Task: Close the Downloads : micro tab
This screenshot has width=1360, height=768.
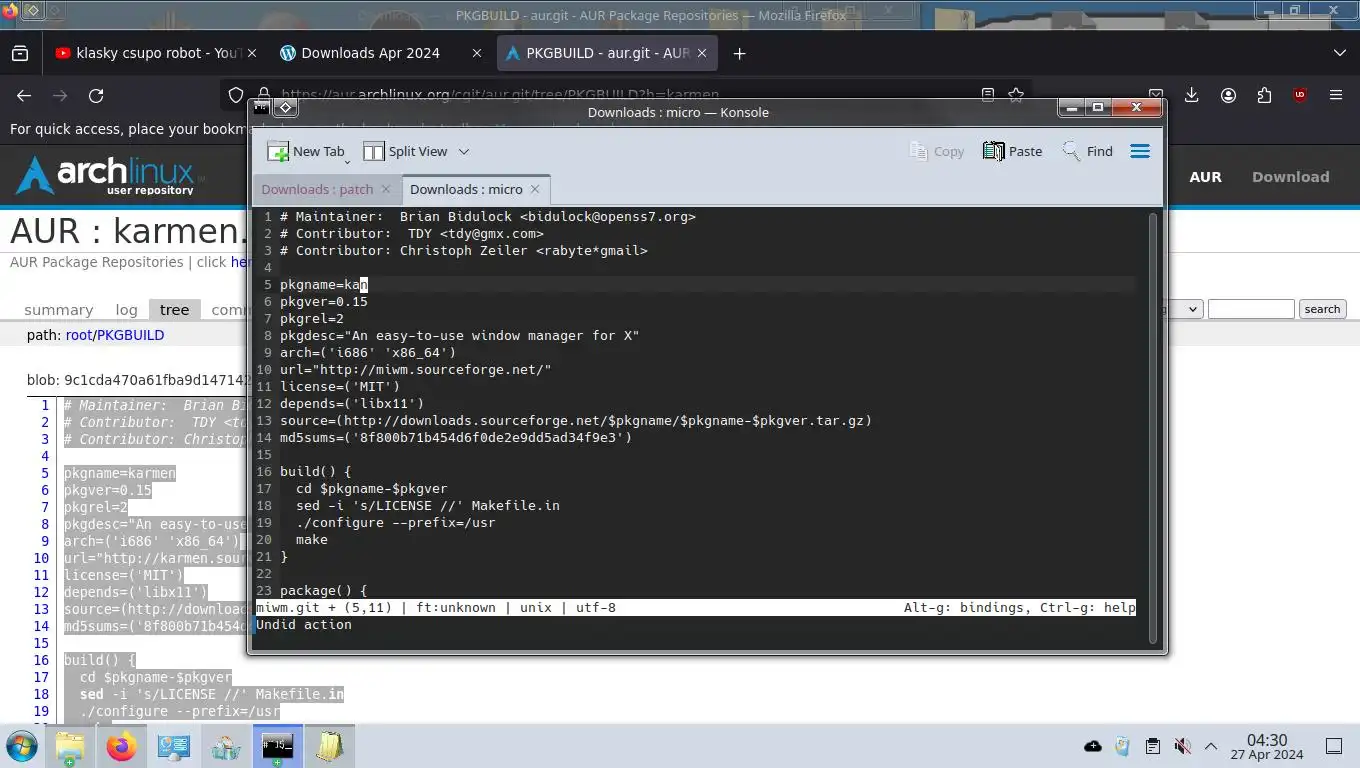Action: [x=535, y=189]
